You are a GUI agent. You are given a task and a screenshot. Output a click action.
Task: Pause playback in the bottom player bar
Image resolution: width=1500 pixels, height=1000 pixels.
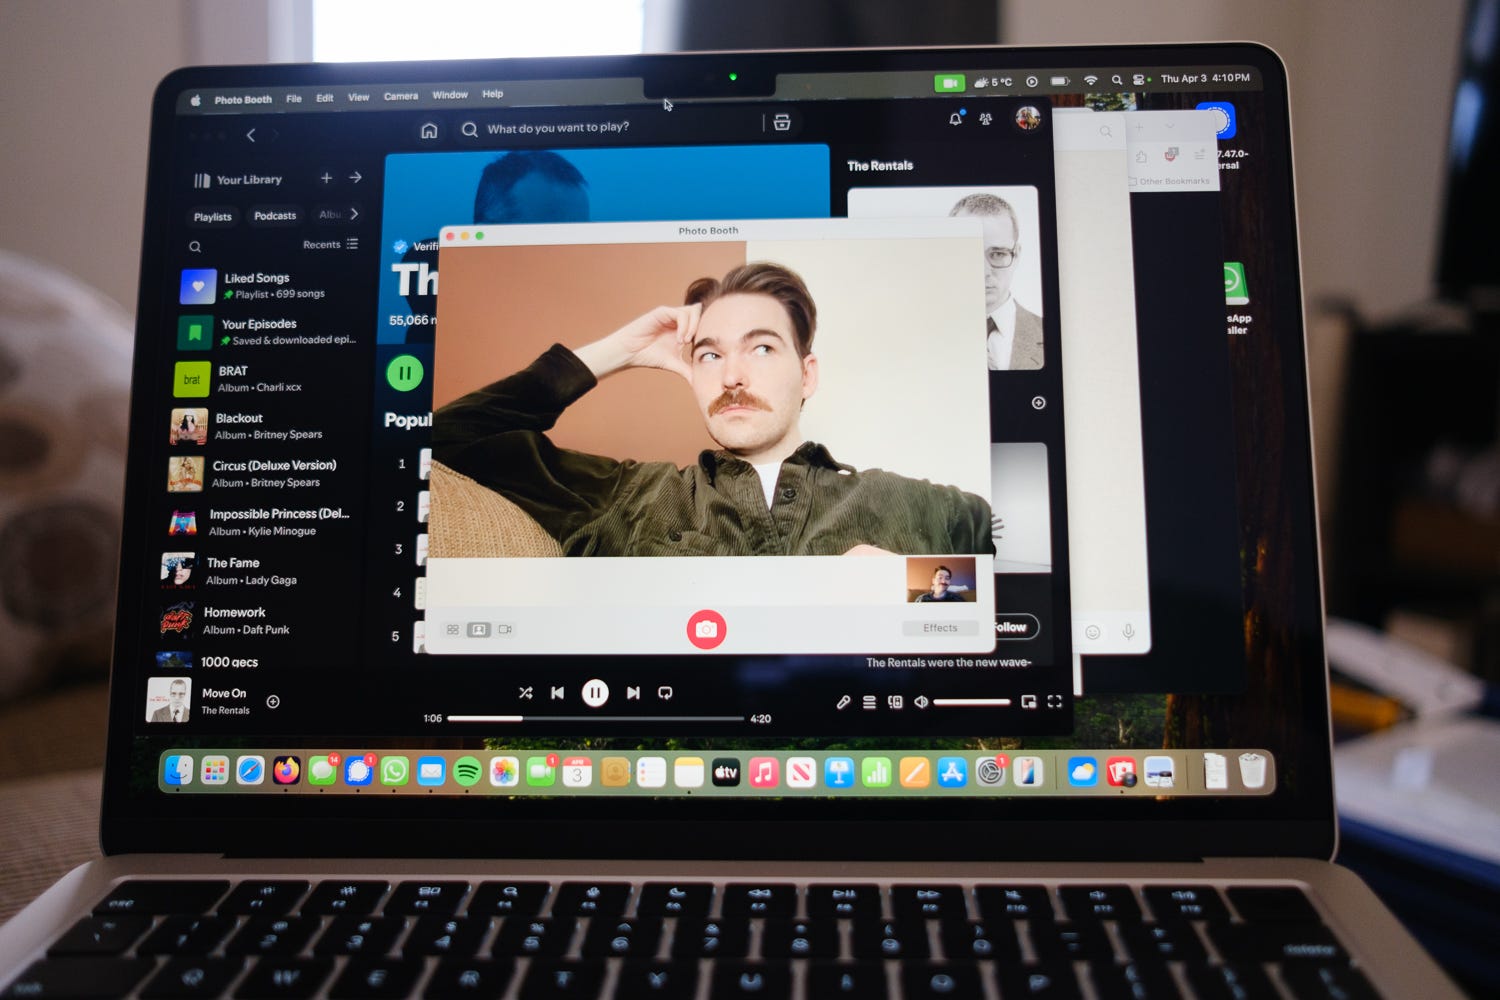pos(595,693)
